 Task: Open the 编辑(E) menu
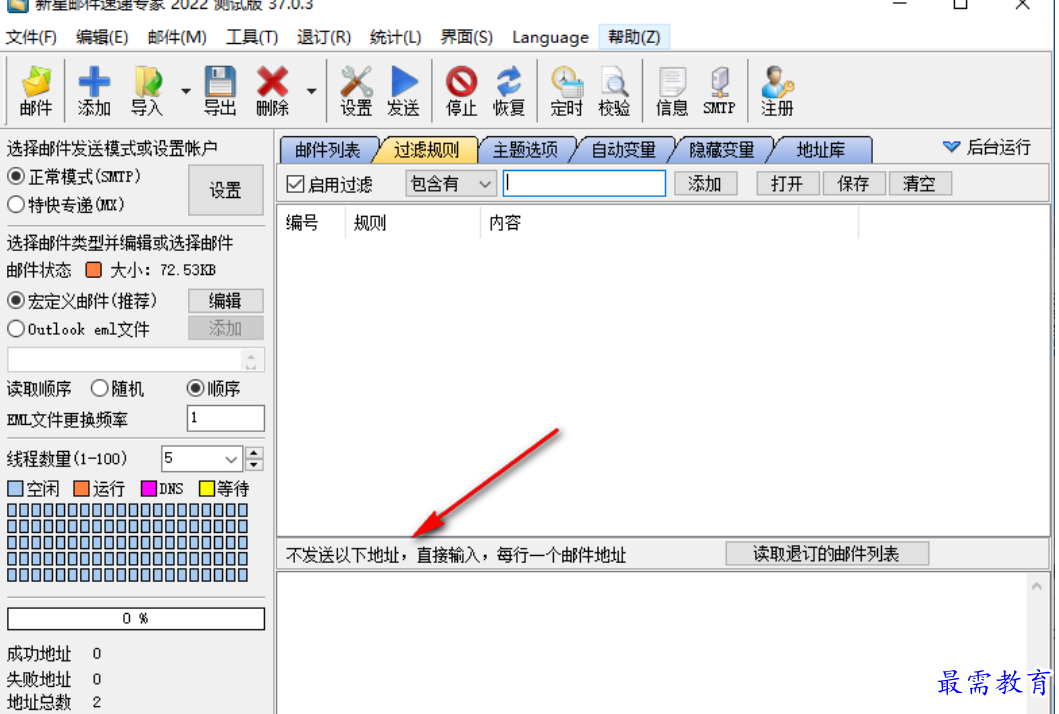tap(102, 37)
